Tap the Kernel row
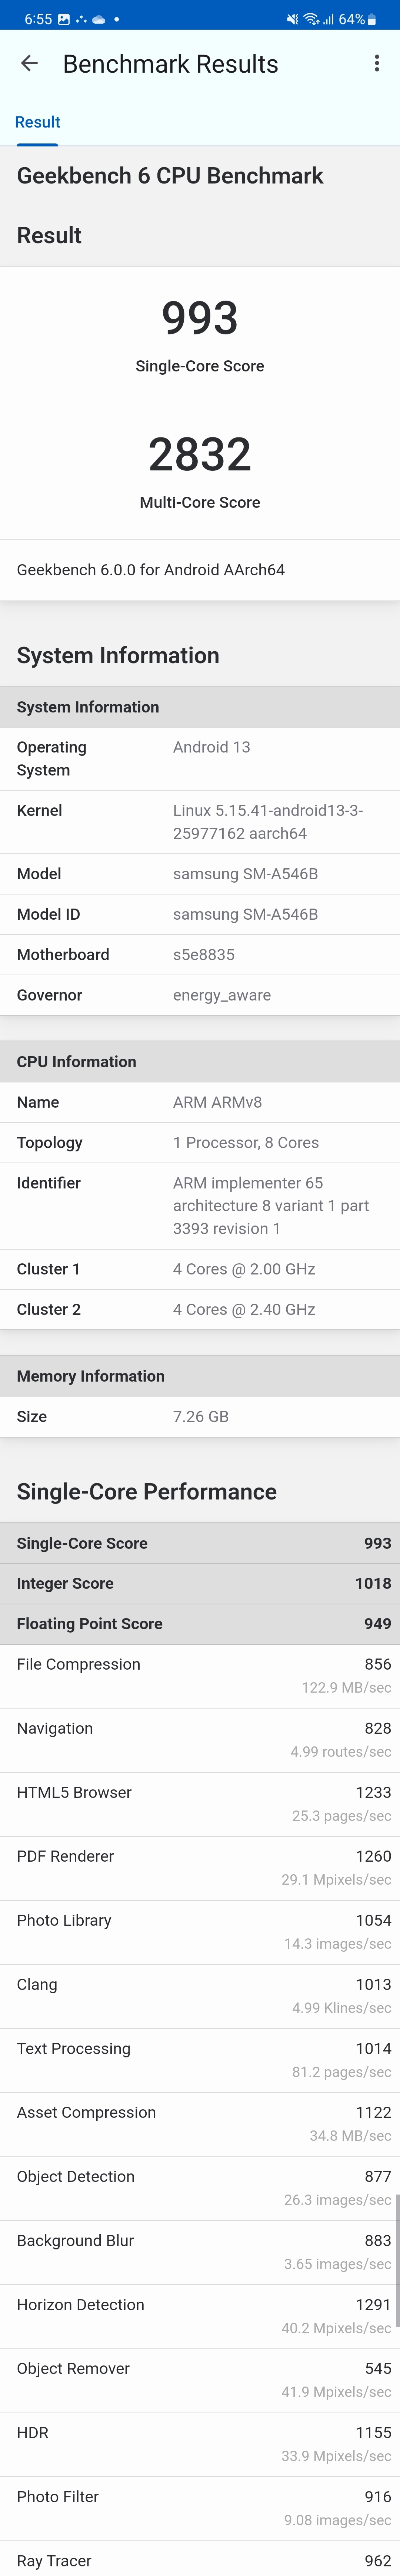Viewport: 400px width, 2576px height. tap(200, 822)
